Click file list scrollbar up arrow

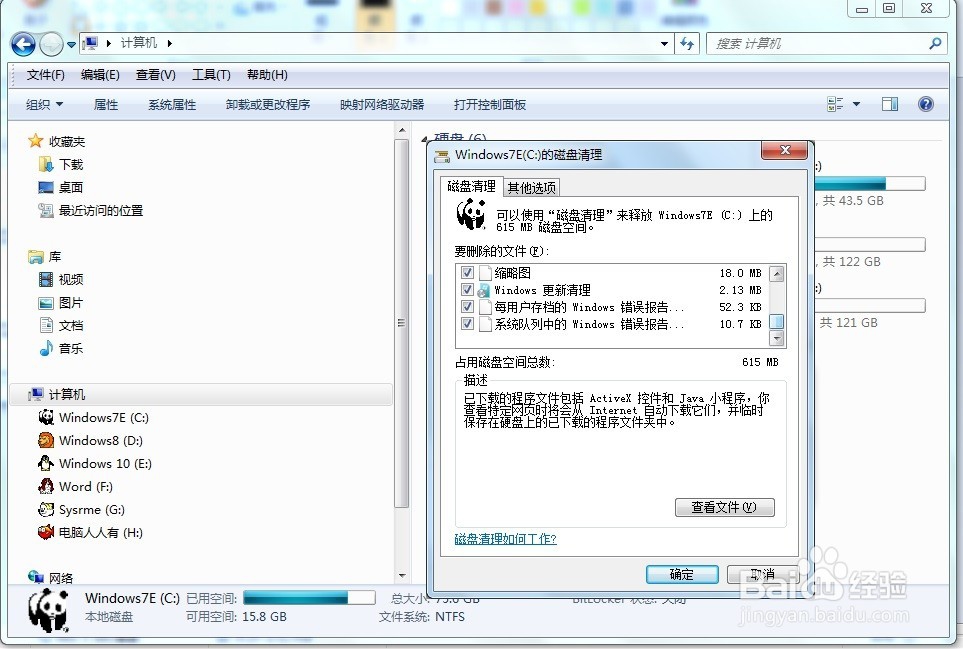pyautogui.click(x=777, y=273)
